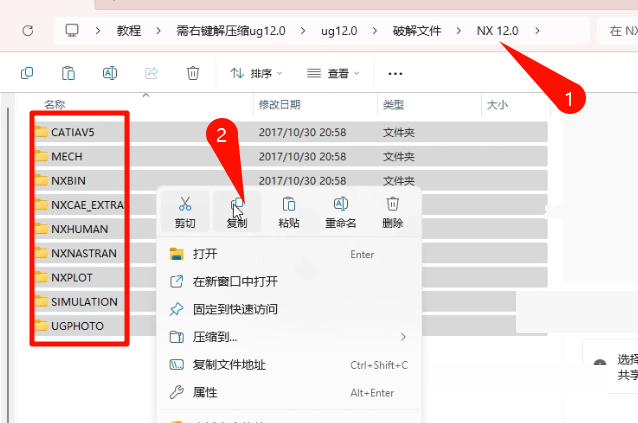The width and height of the screenshot is (638, 423).
Task: Click the toolbar rename icon
Action: (110, 73)
